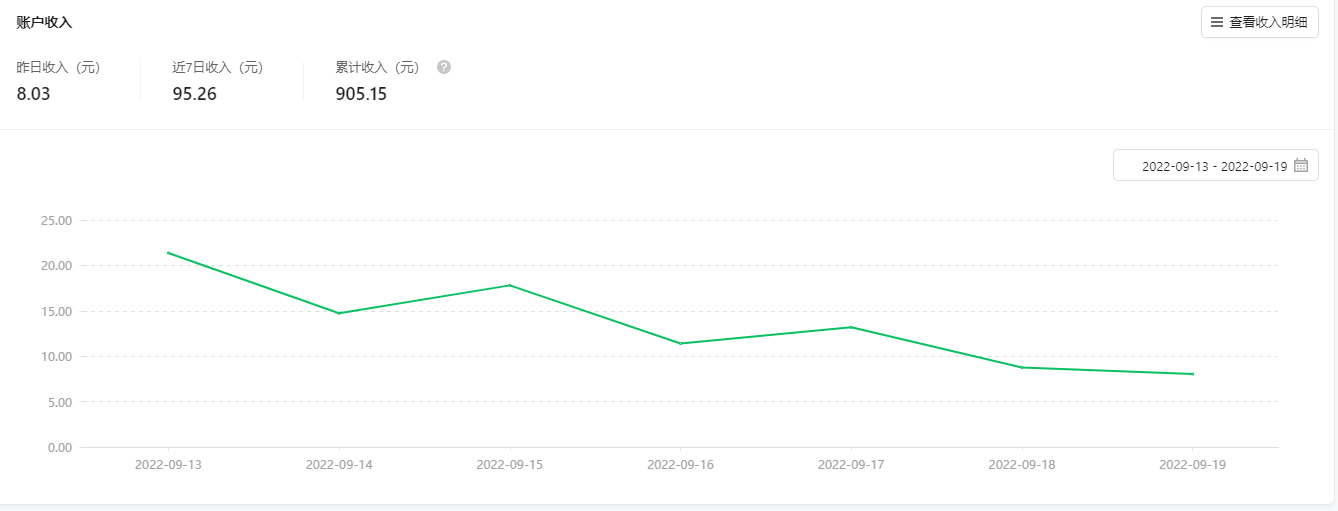1338x511 pixels.
Task: Click the chart point above 2022-09-17
Action: (x=851, y=327)
